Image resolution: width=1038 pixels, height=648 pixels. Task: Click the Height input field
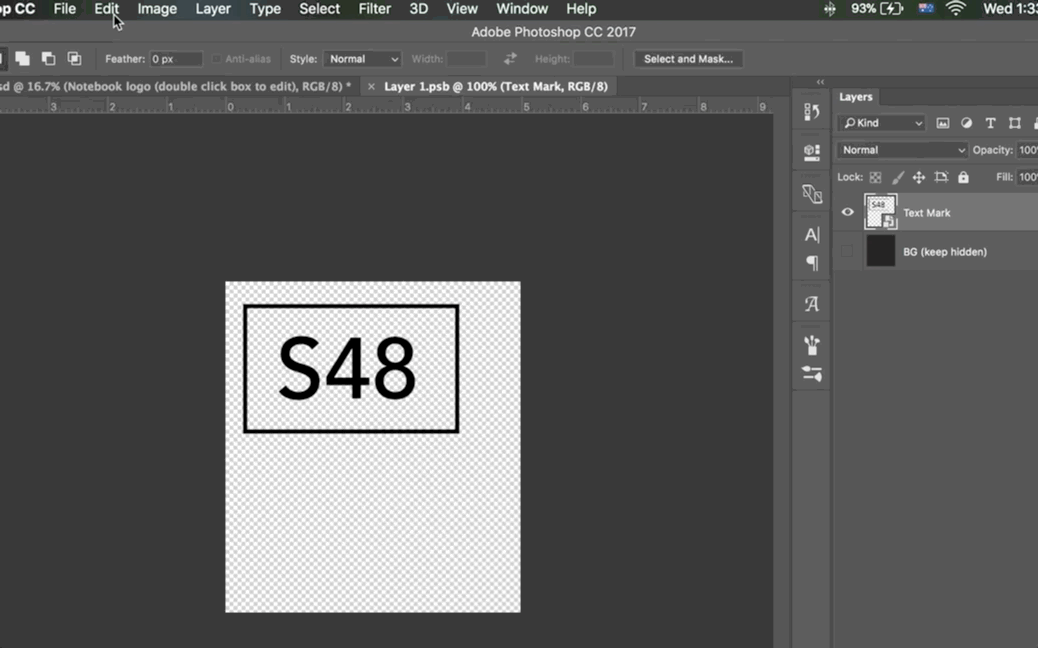593,59
